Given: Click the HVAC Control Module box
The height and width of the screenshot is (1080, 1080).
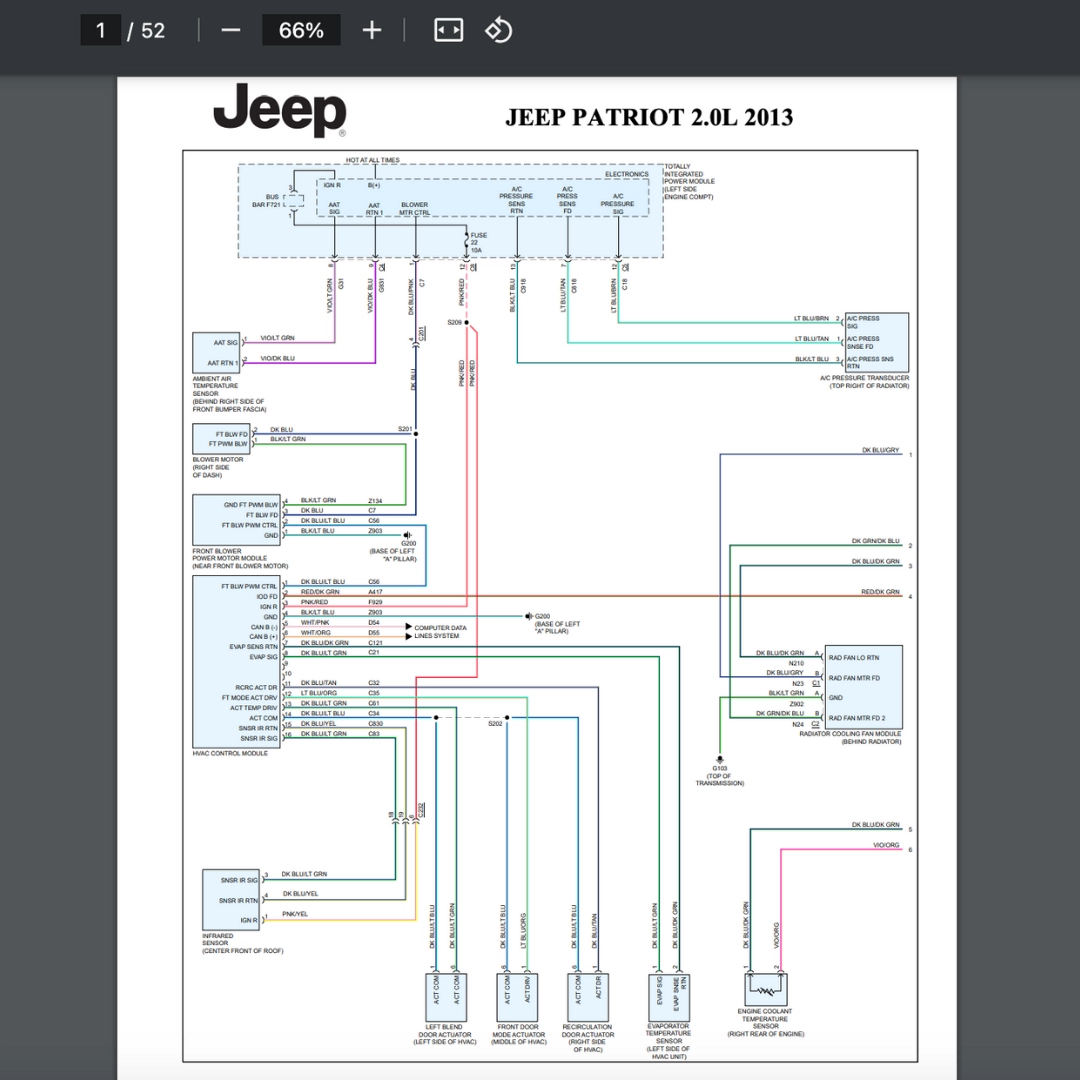Looking at the screenshot, I should pos(236,662).
